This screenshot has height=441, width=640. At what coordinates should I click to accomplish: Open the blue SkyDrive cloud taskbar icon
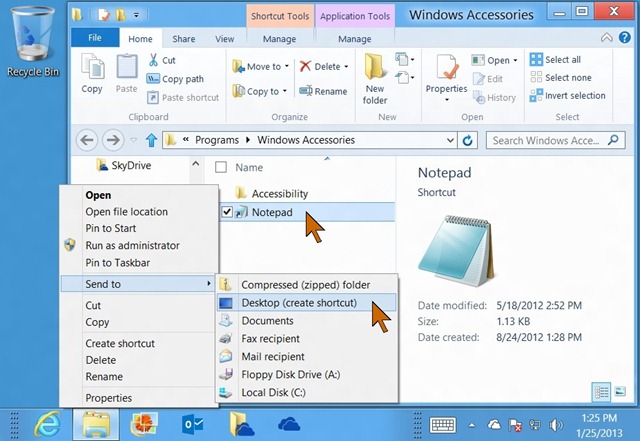tap(289, 425)
